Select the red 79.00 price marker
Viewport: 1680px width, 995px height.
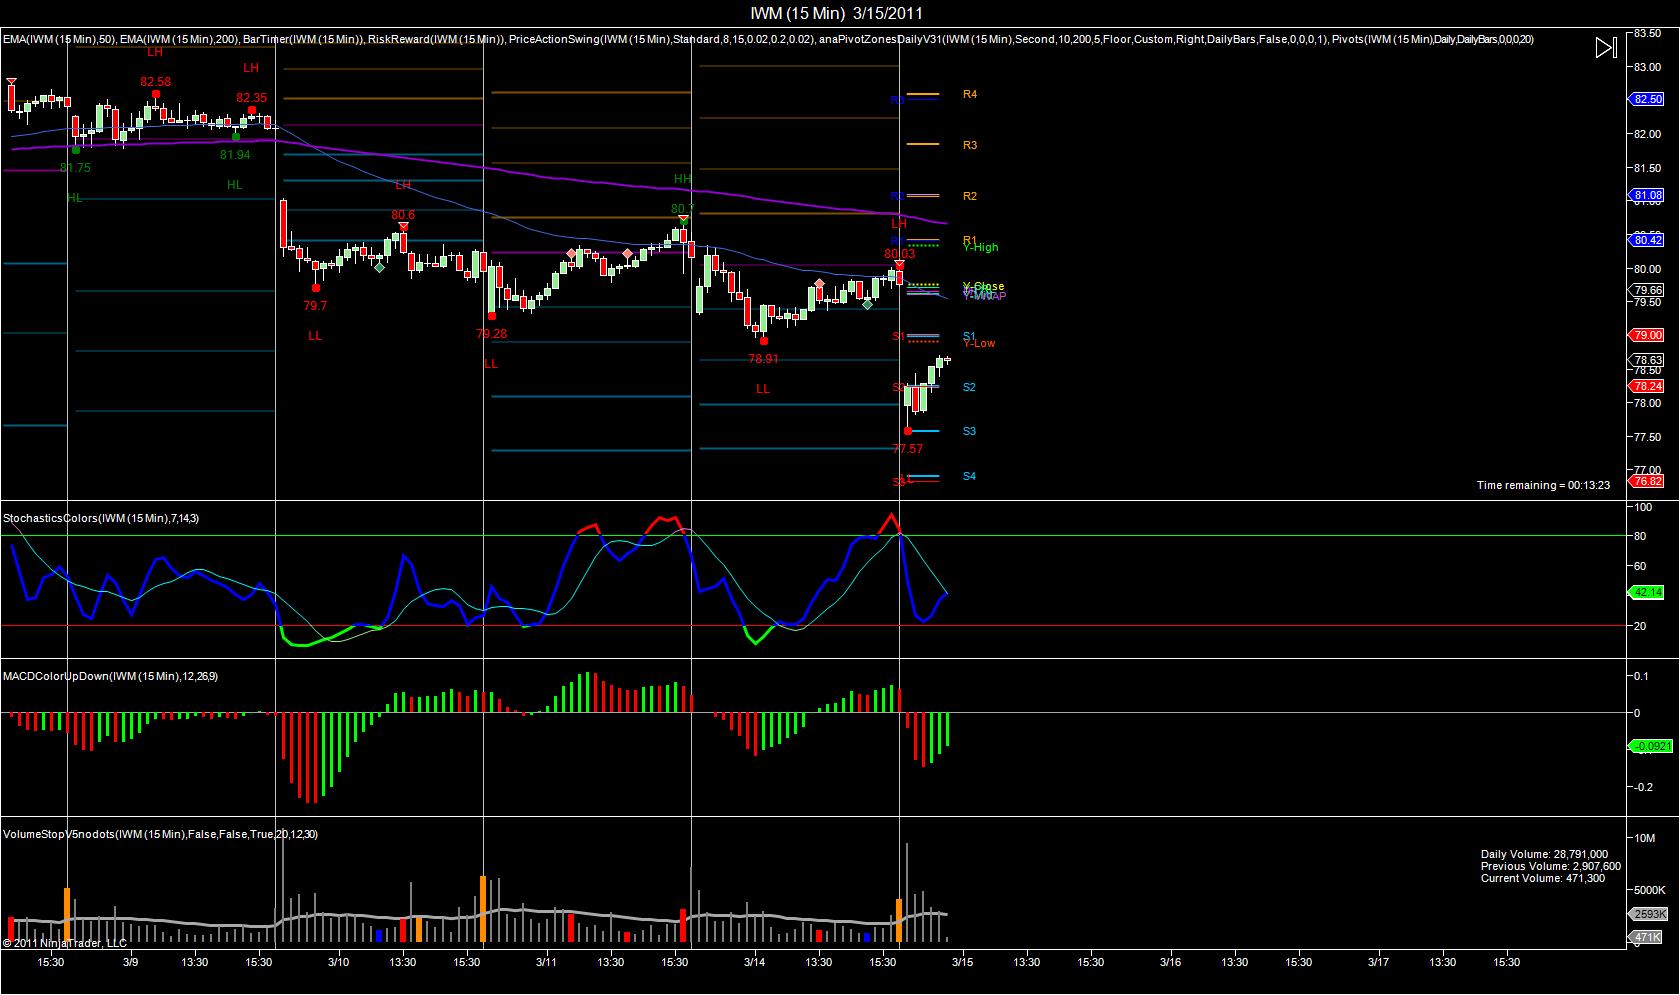(1647, 335)
